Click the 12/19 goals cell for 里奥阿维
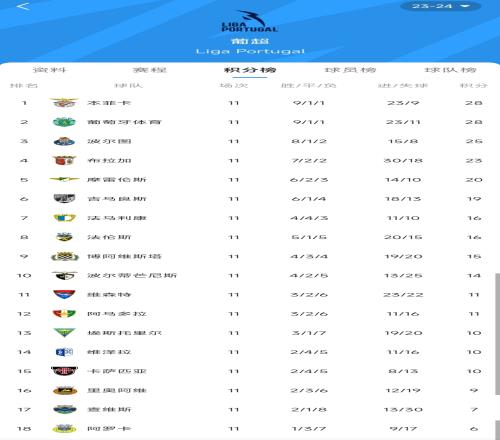 pos(403,390)
